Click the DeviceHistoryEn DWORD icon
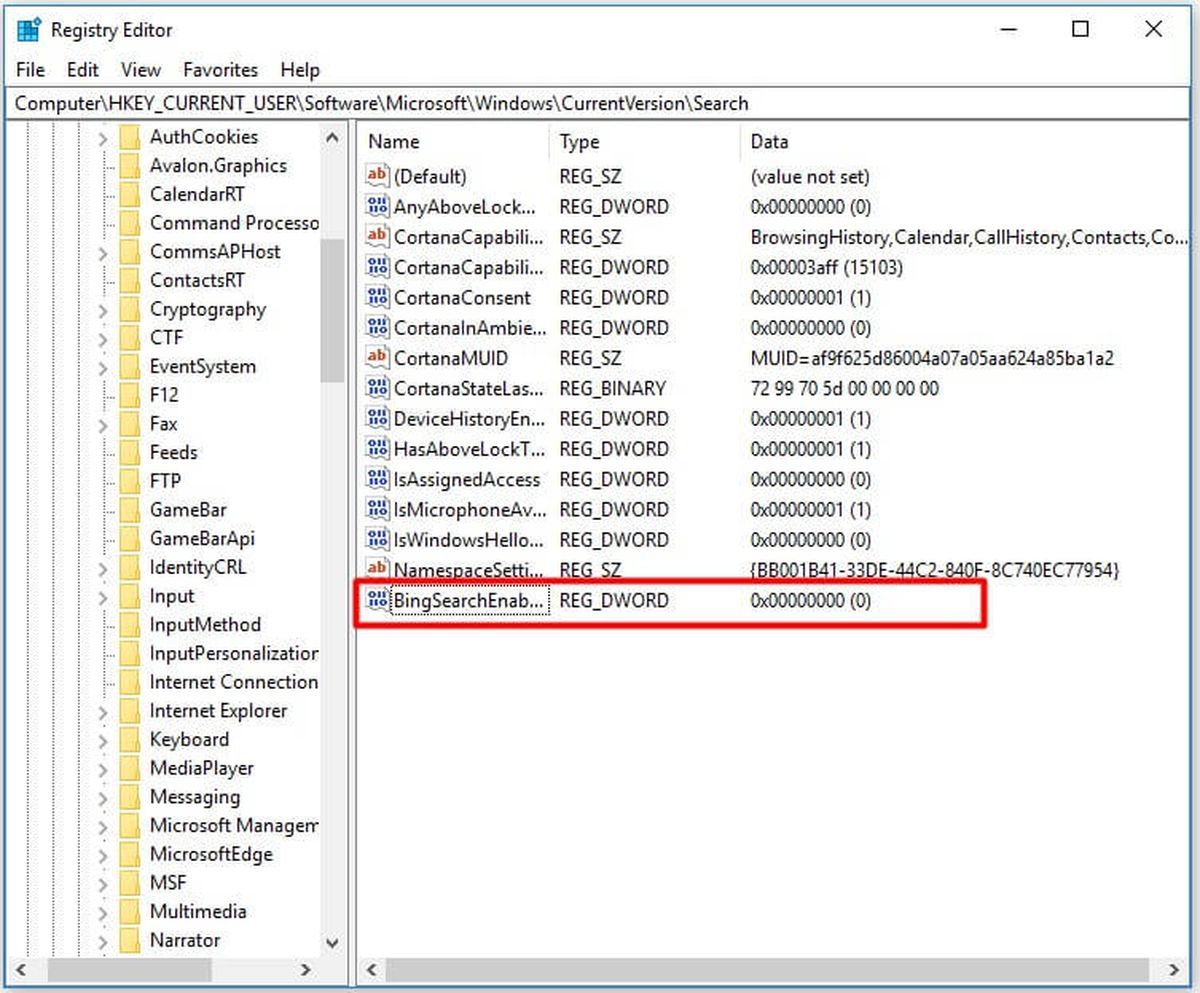 click(377, 418)
